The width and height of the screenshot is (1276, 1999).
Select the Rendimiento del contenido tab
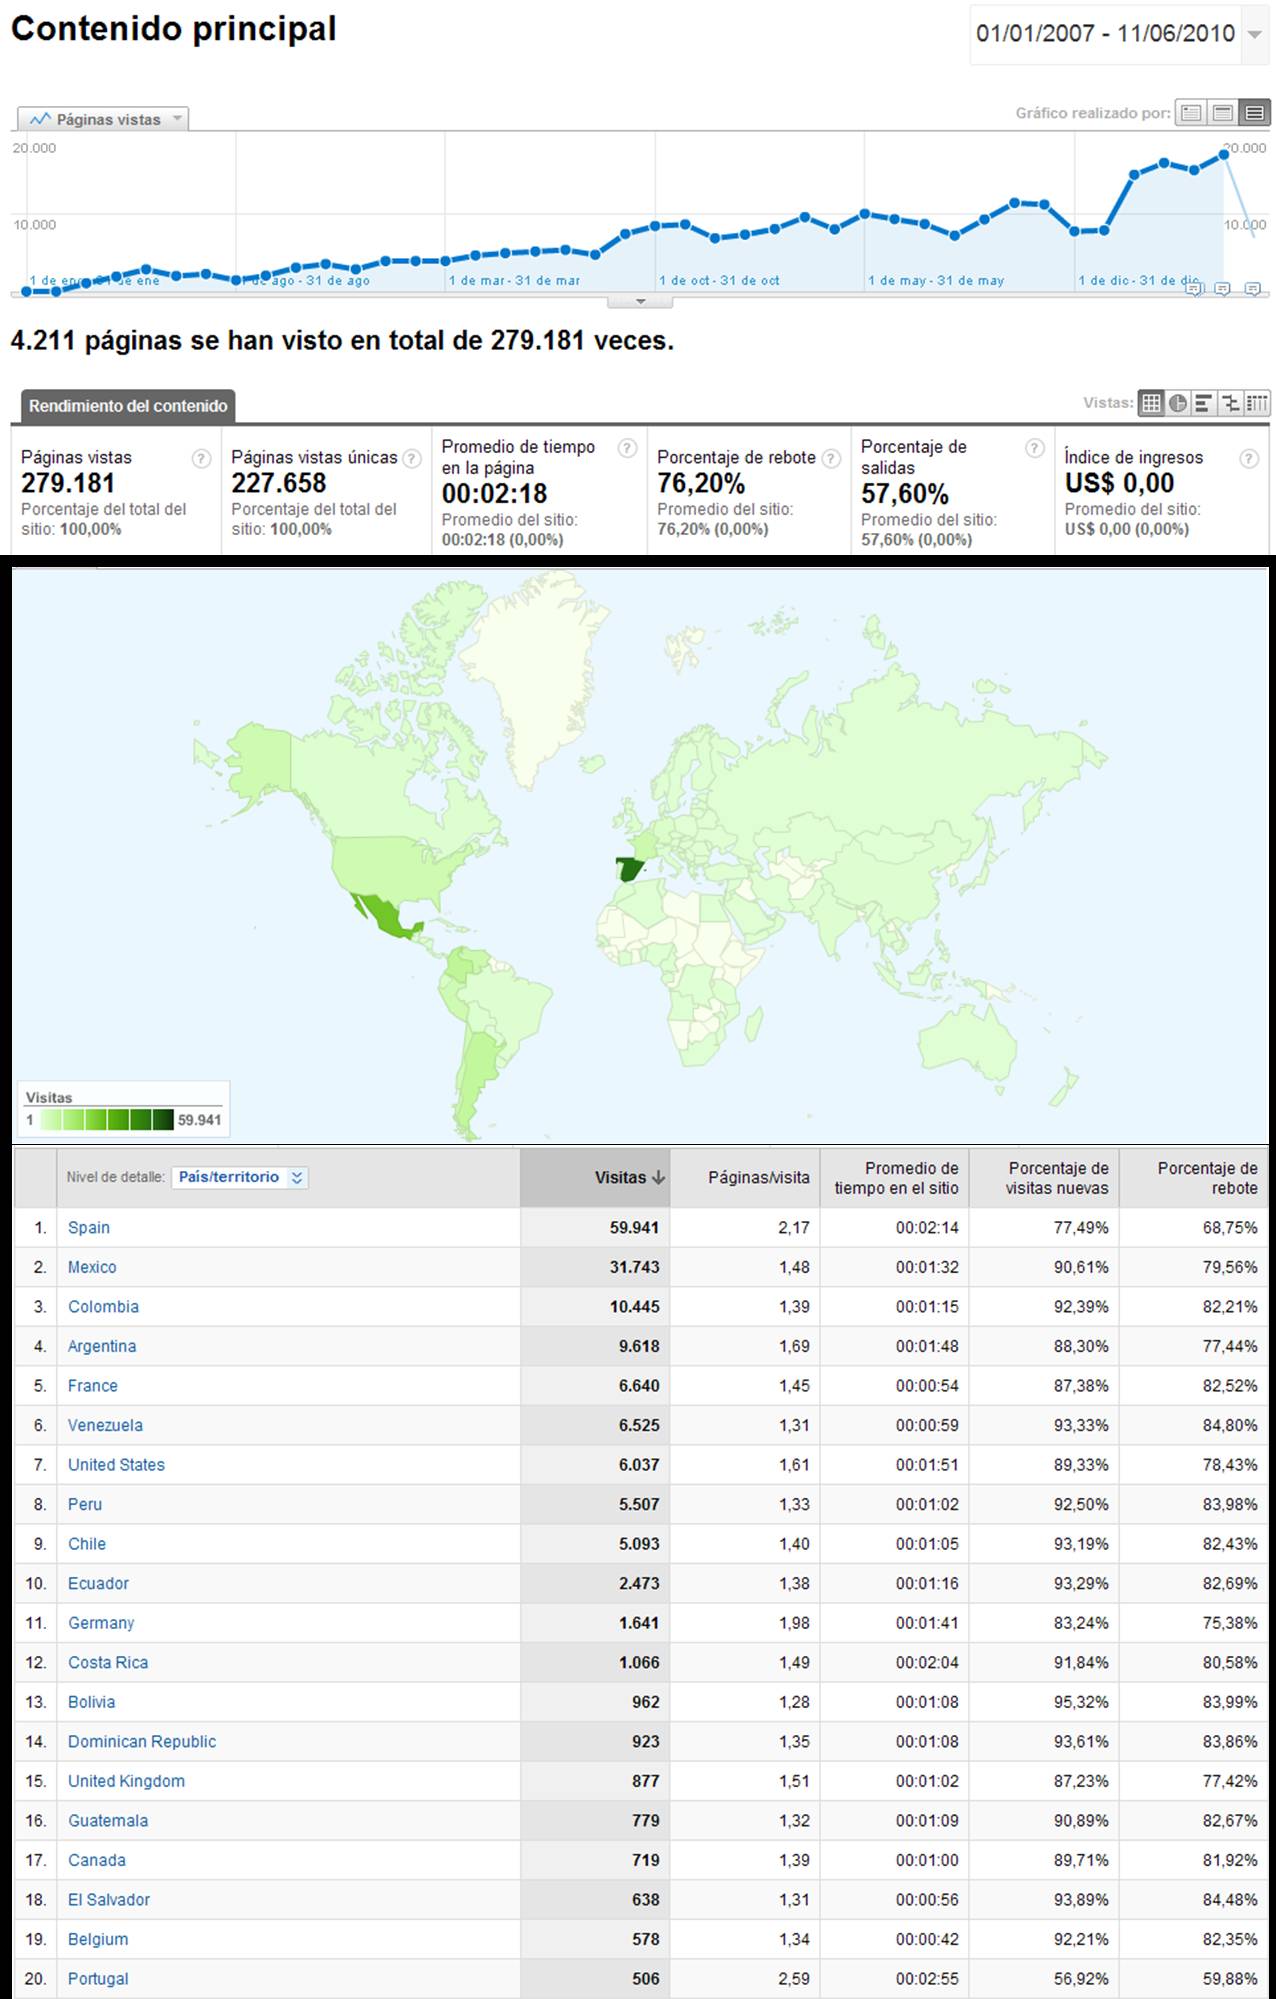[128, 405]
